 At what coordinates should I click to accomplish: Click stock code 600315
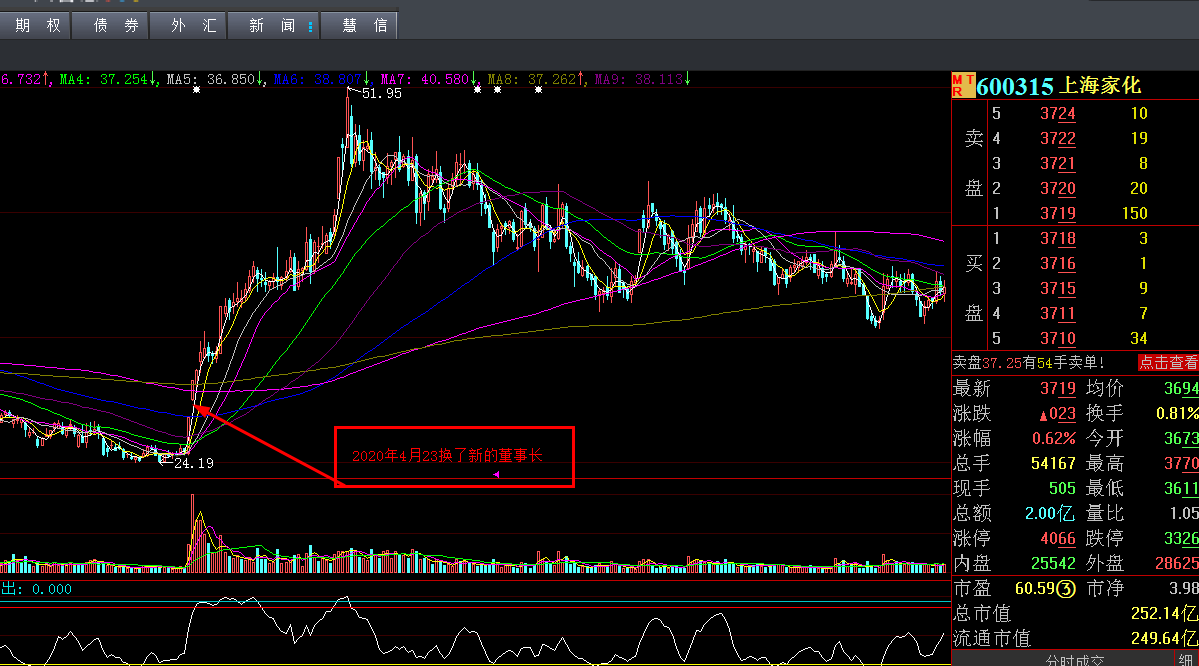tap(1015, 86)
